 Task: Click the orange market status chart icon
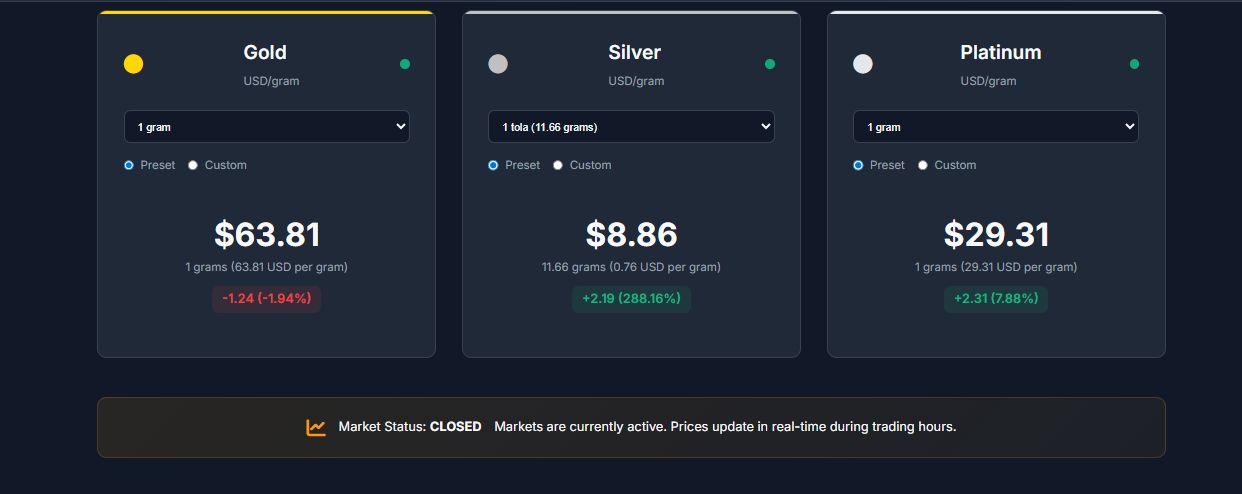316,427
